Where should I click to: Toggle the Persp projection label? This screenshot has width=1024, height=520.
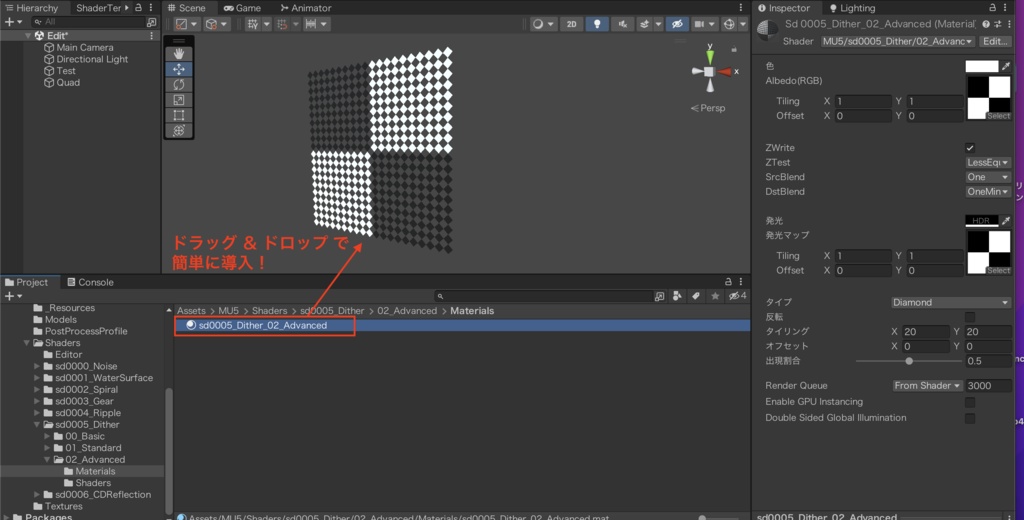pyautogui.click(x=708, y=108)
